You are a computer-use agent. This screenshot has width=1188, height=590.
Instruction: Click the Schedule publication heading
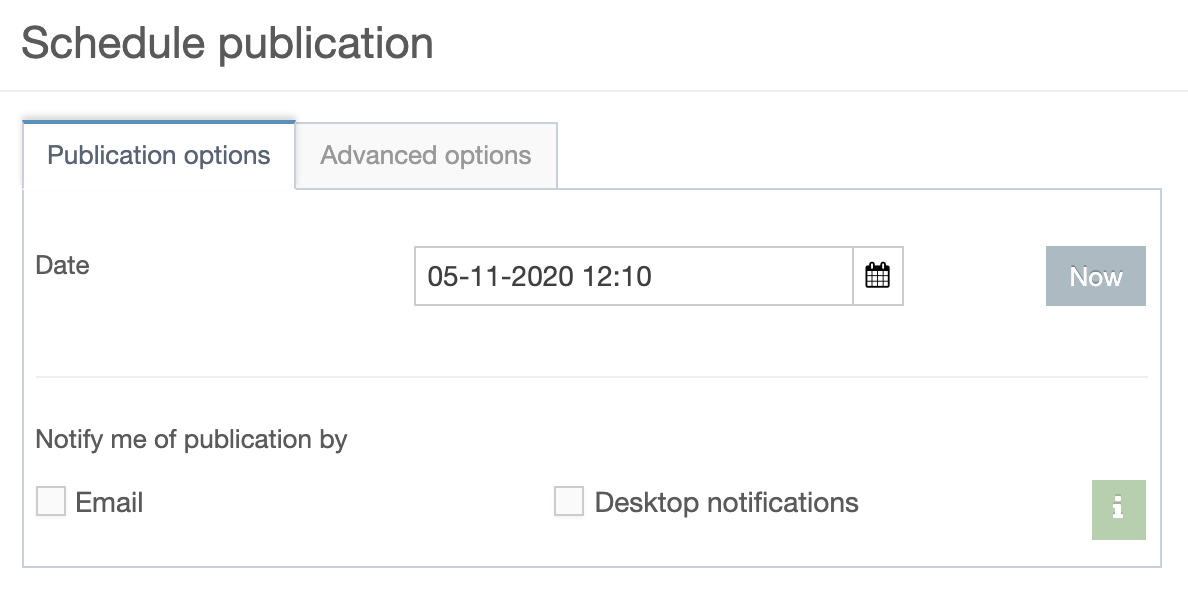pyautogui.click(x=227, y=42)
